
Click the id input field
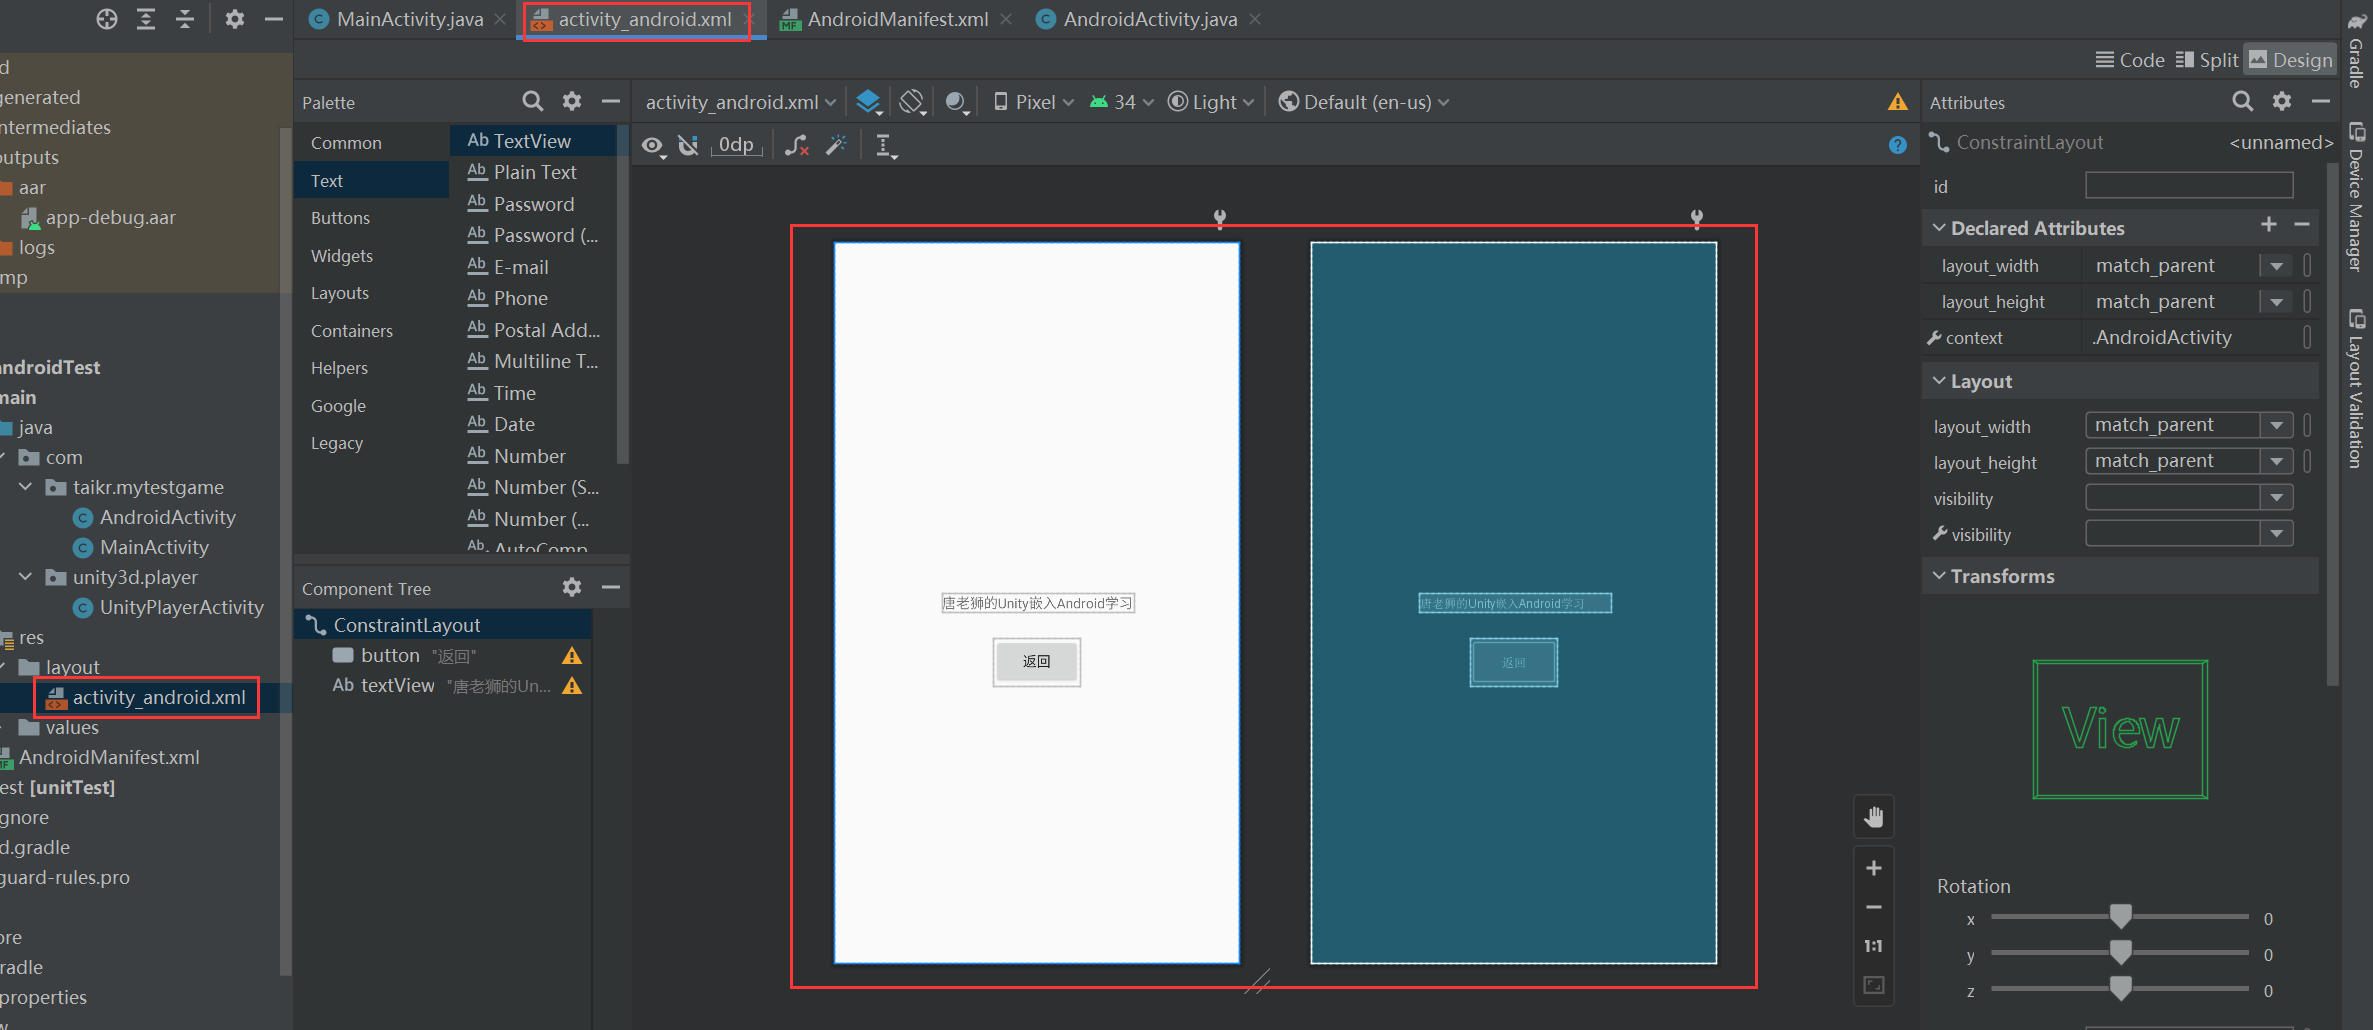click(2189, 185)
